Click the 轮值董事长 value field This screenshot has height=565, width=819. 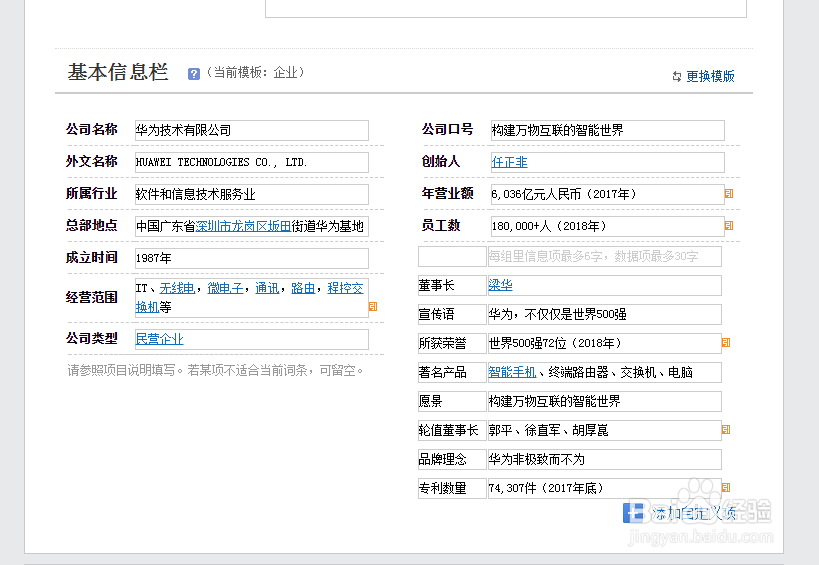(604, 430)
